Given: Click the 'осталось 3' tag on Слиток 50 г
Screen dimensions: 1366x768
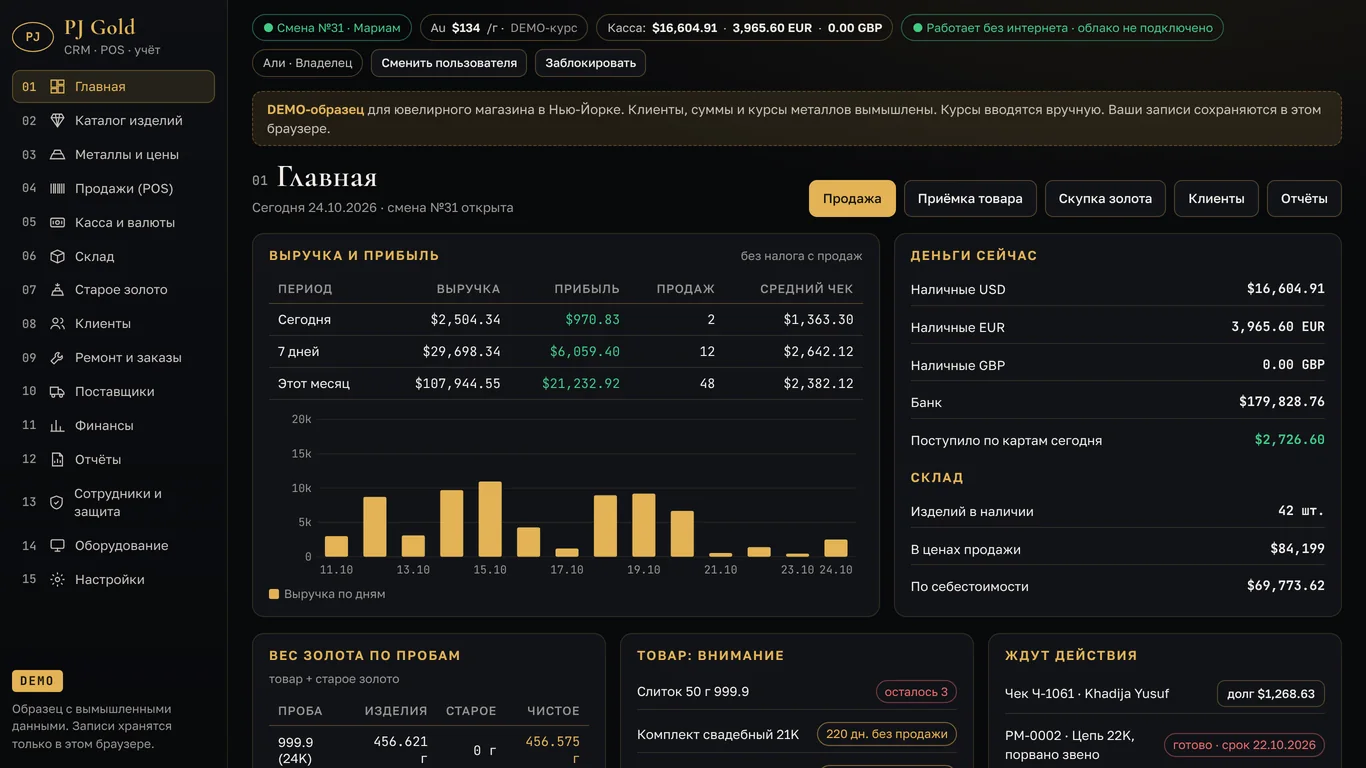Looking at the screenshot, I should pos(916,692).
